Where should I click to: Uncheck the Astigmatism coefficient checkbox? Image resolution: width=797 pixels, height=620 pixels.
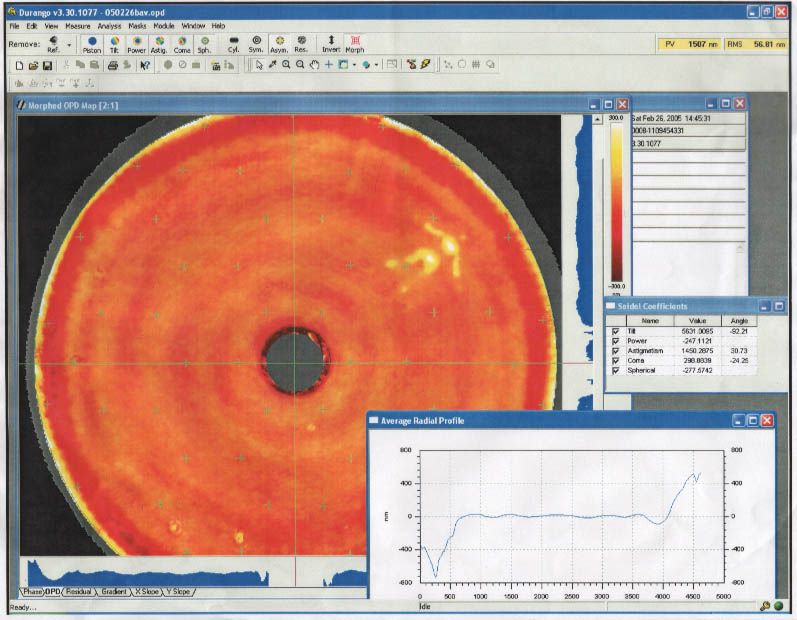click(x=616, y=351)
